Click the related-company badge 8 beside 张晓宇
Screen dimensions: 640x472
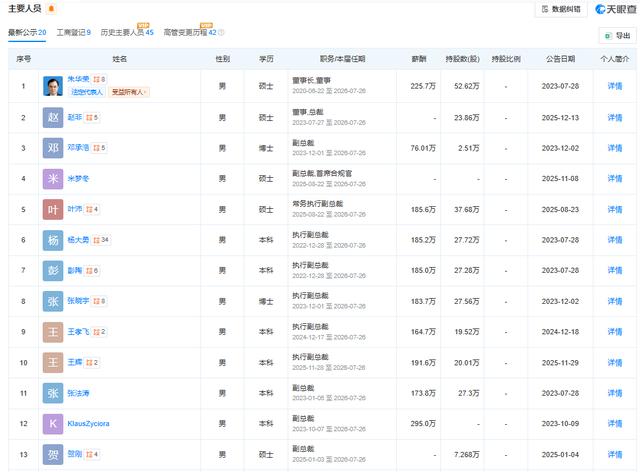(98, 301)
